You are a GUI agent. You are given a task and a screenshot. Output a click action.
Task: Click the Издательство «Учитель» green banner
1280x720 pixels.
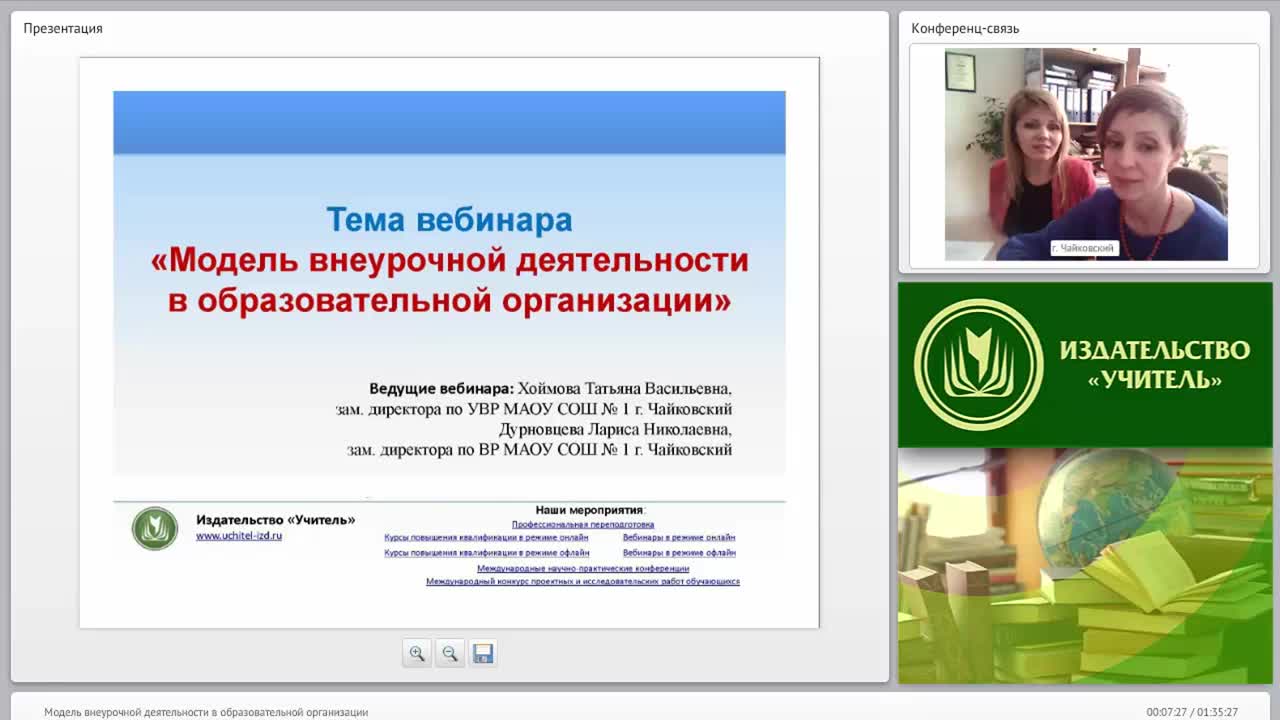tap(1084, 364)
